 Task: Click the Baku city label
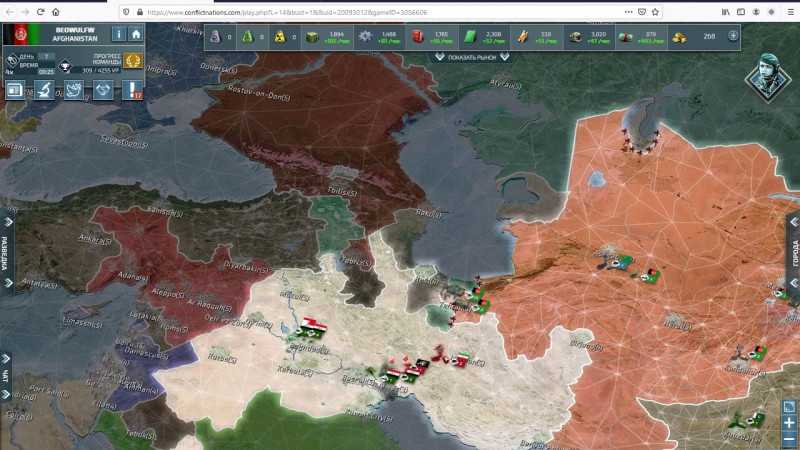coord(428,214)
